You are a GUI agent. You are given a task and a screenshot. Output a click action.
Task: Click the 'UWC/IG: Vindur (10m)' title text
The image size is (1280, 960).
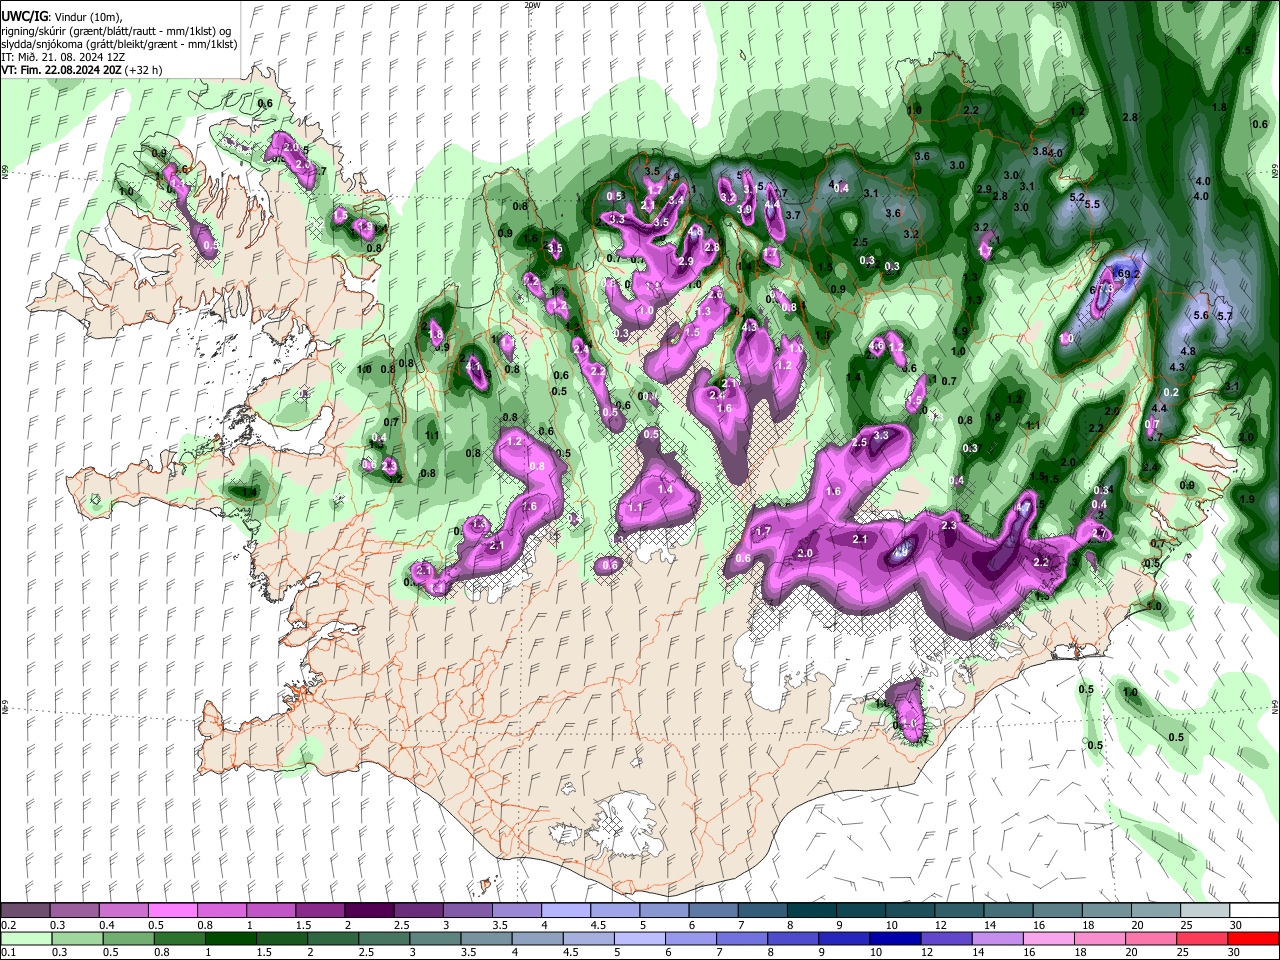[61, 17]
